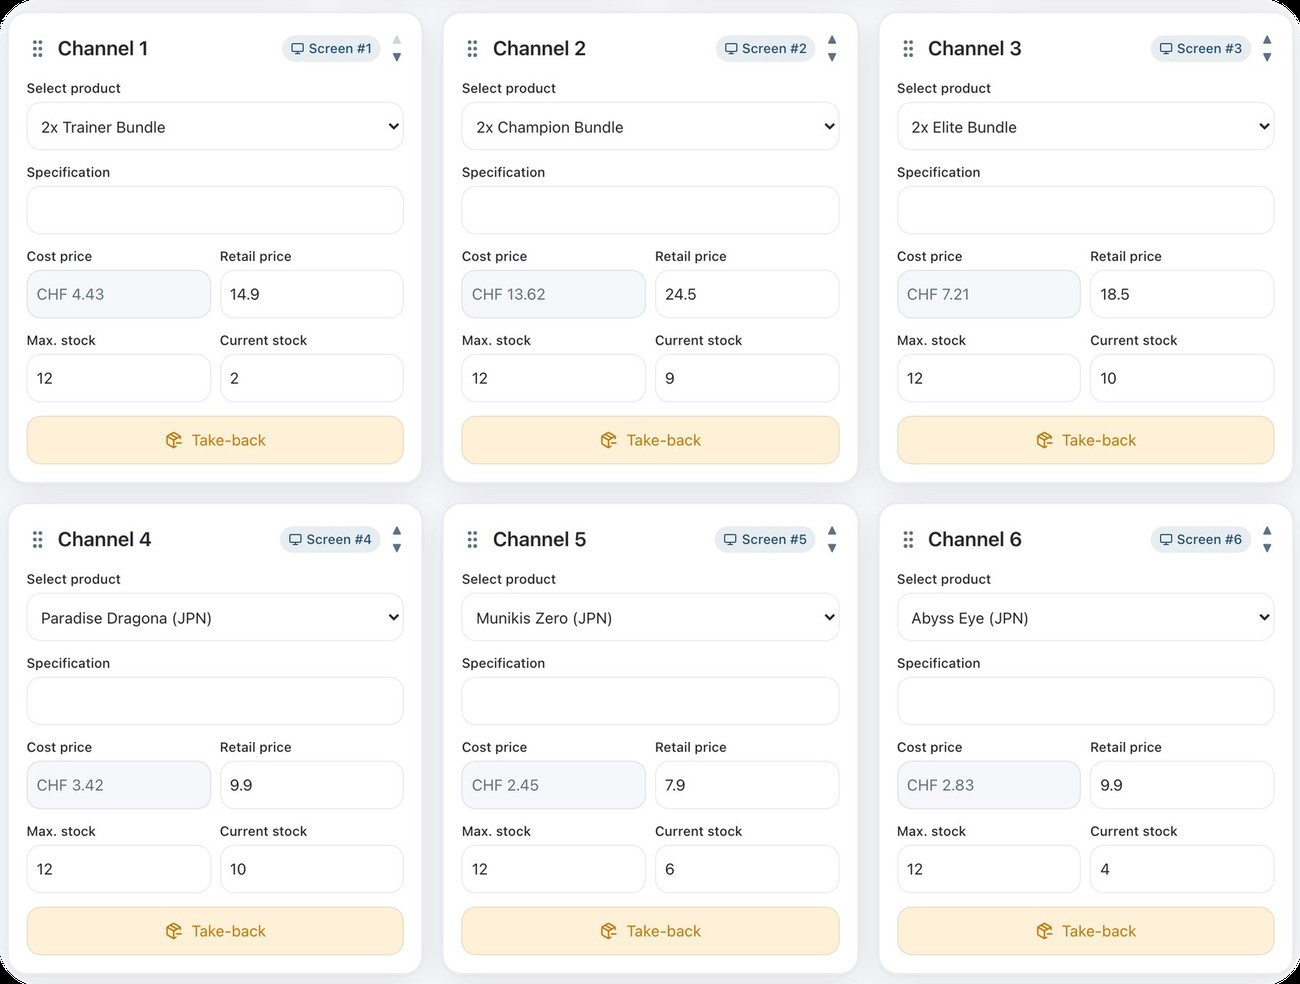Click the drag handle icon for Channel 2
Screen dimensions: 1300x984
pos(473,48)
